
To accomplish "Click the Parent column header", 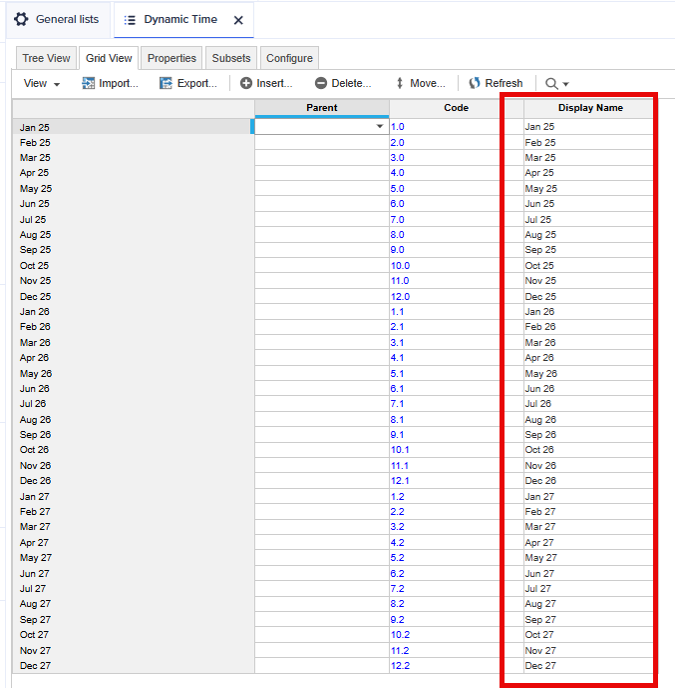I will pyautogui.click(x=322, y=108).
